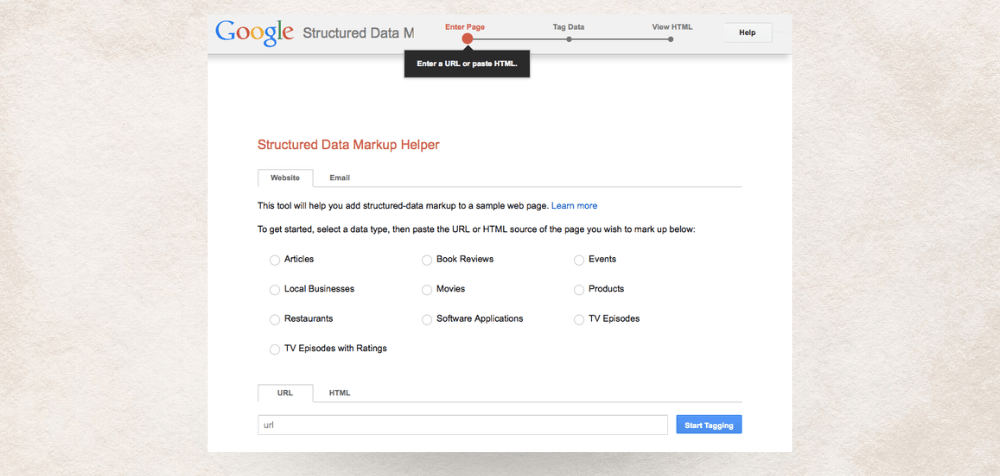
Task: Click the Structured Data Markup Helper heading
Action: click(x=348, y=145)
